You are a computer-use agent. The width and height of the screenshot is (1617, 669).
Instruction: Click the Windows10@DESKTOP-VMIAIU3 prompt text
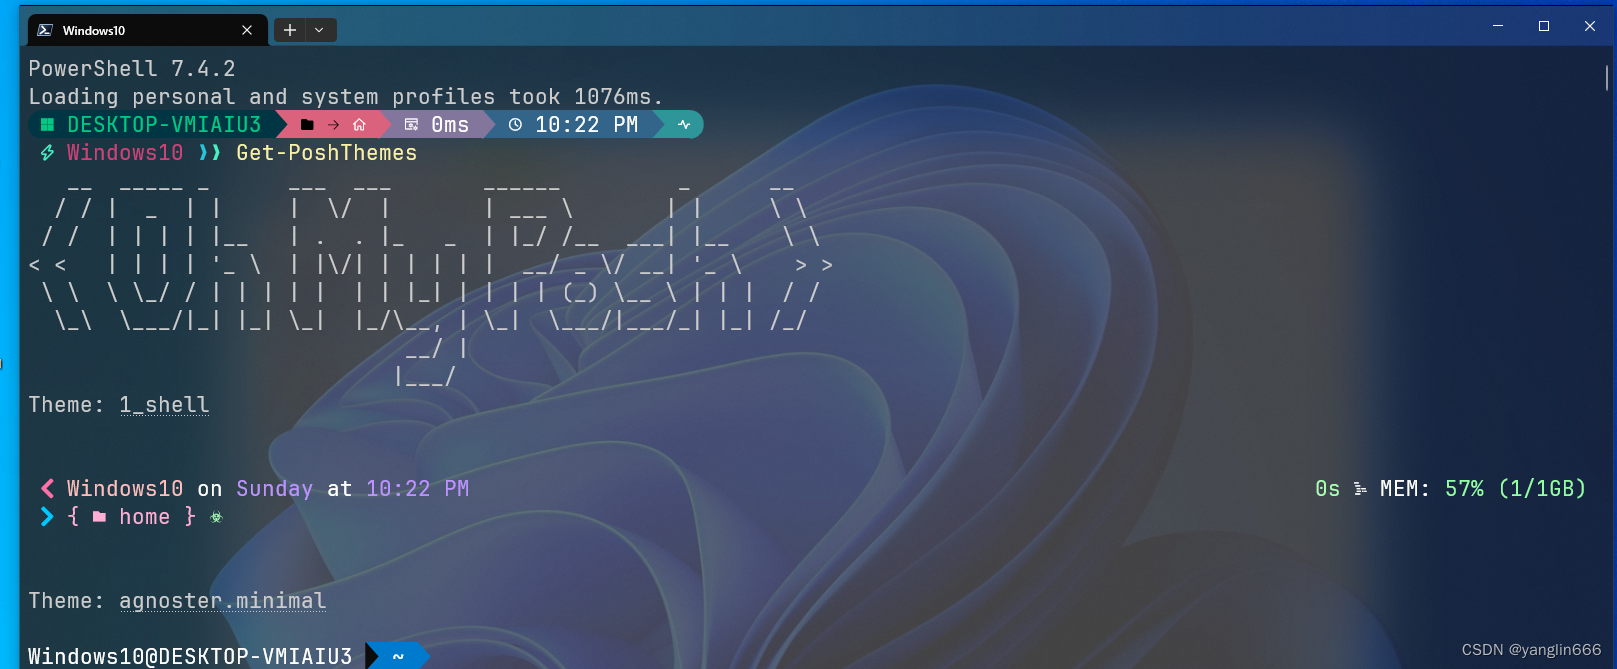[x=190, y=657]
